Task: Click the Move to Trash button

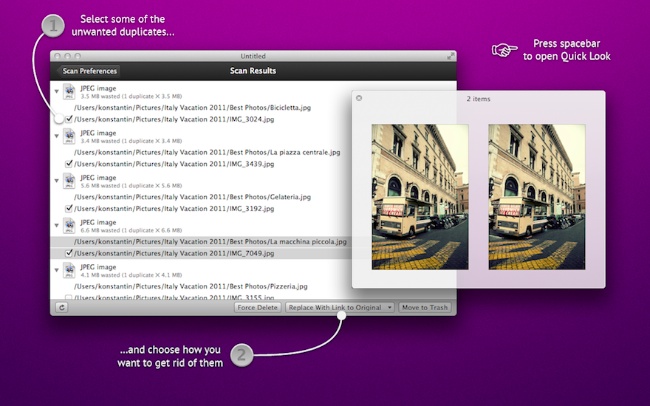Action: pos(425,308)
